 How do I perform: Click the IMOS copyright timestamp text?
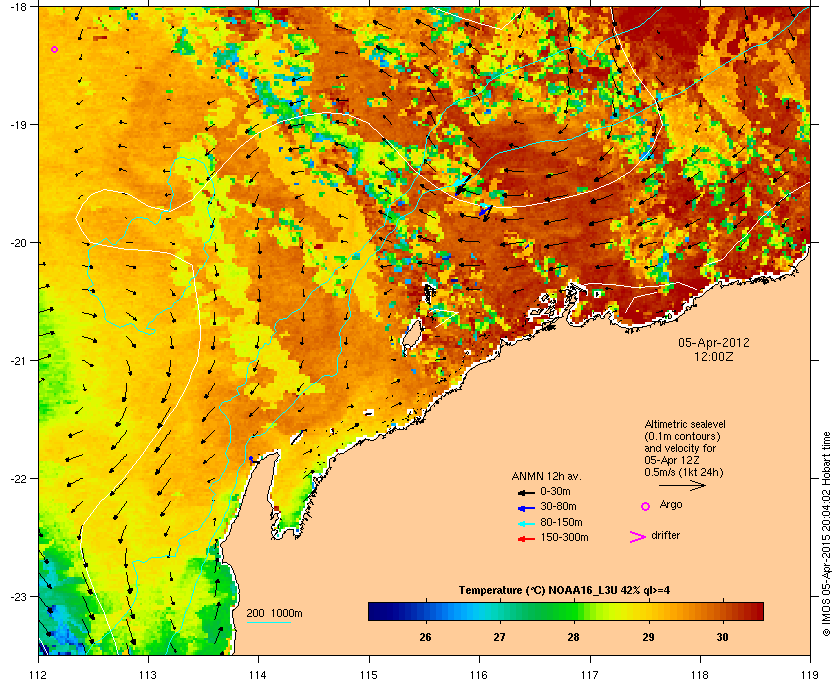tap(826, 535)
